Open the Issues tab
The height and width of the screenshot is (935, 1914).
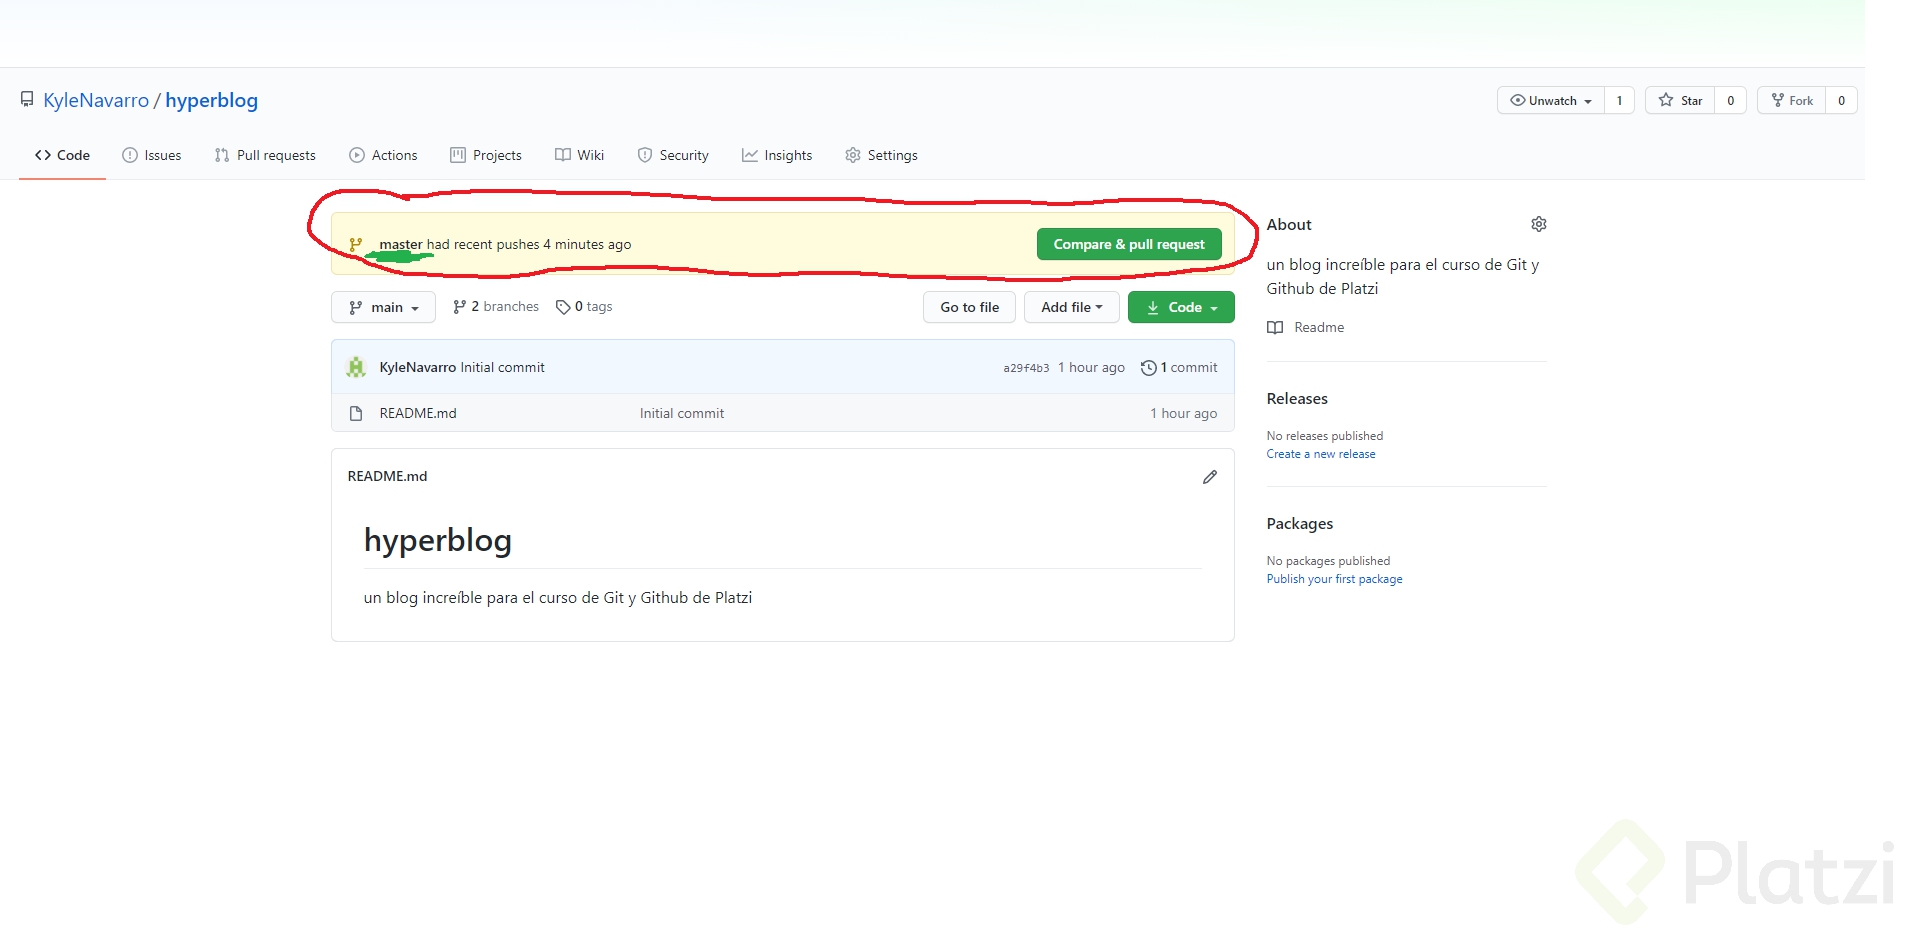[x=151, y=155]
